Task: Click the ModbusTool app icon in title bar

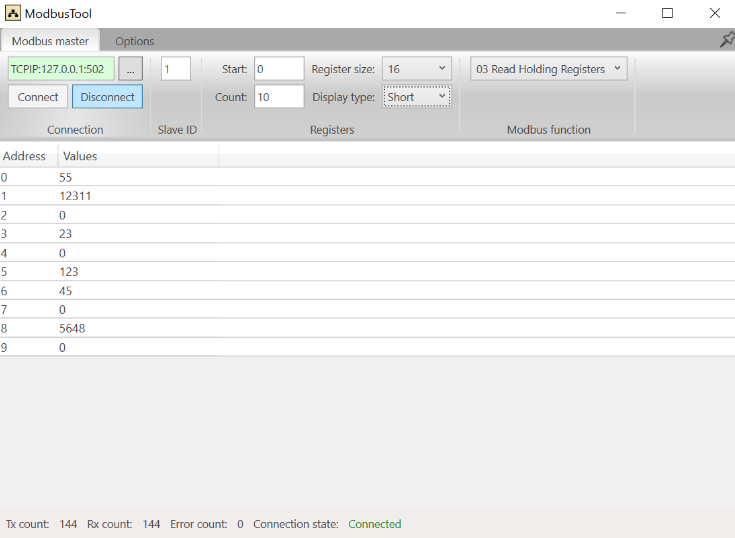Action: click(x=13, y=13)
